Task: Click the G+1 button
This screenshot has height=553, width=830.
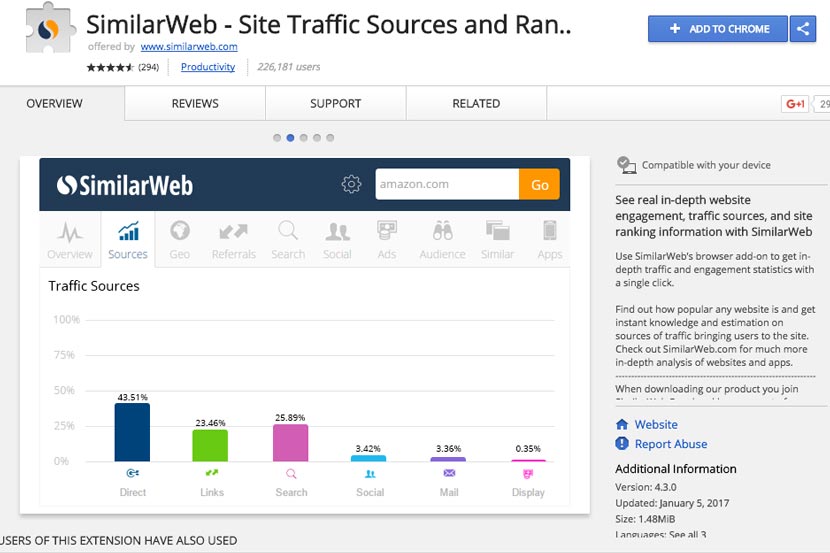Action: [x=795, y=104]
